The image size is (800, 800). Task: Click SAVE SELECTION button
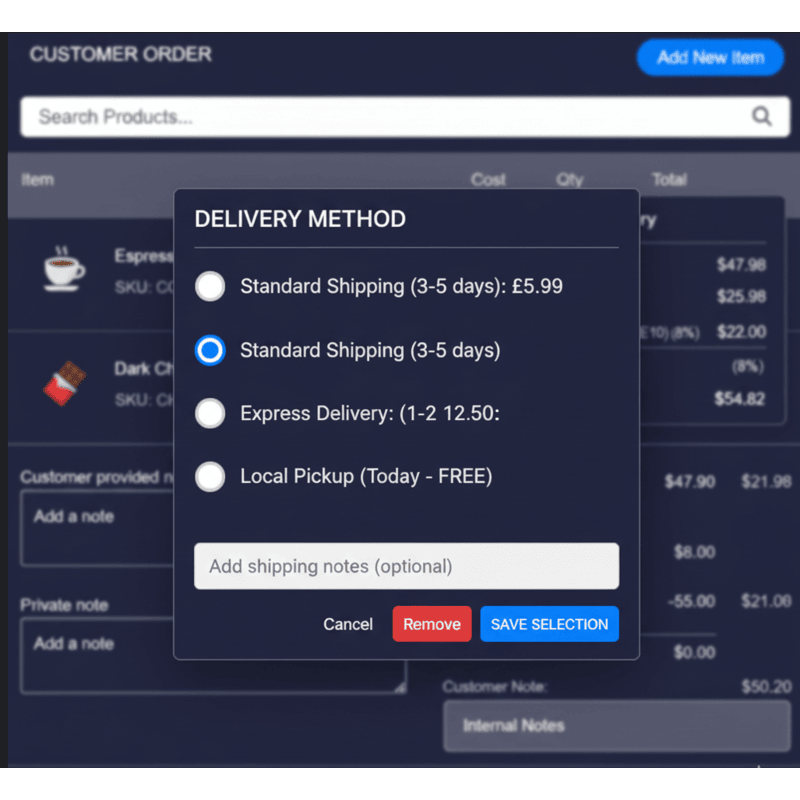pyautogui.click(x=549, y=624)
